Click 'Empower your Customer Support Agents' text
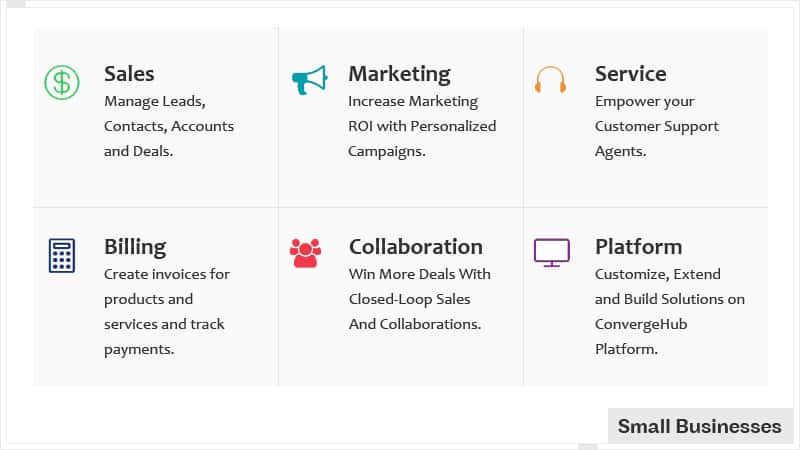The width and height of the screenshot is (800, 450). (x=657, y=126)
